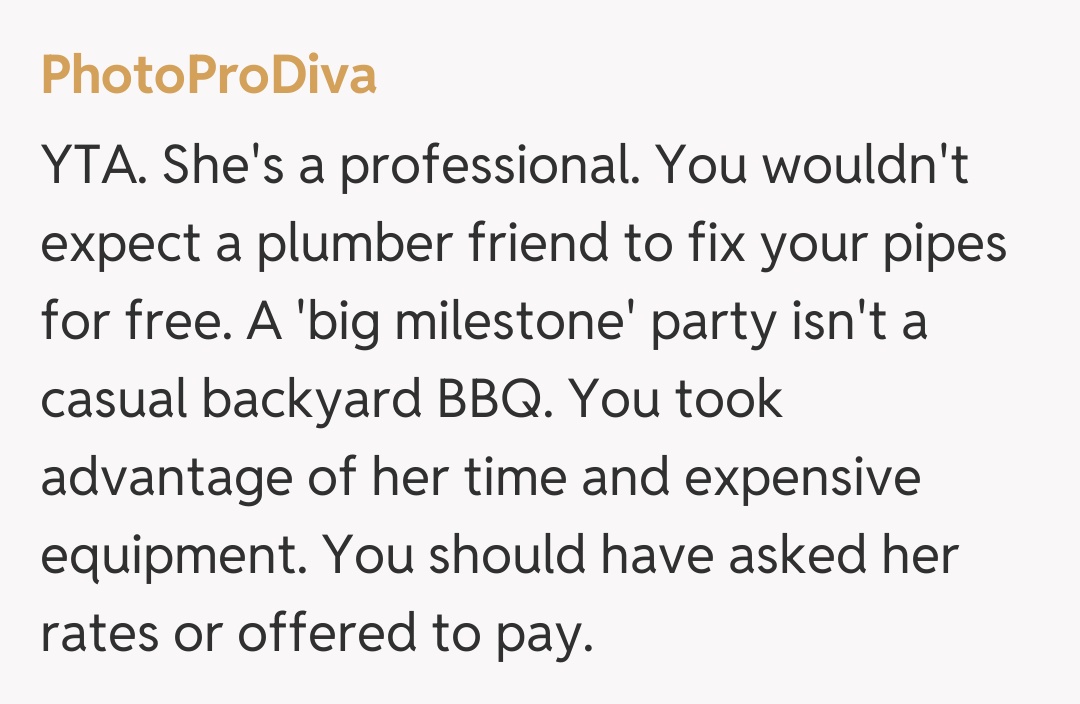The height and width of the screenshot is (704, 1080).
Task: Click the word "equipment"
Action: click(168, 556)
